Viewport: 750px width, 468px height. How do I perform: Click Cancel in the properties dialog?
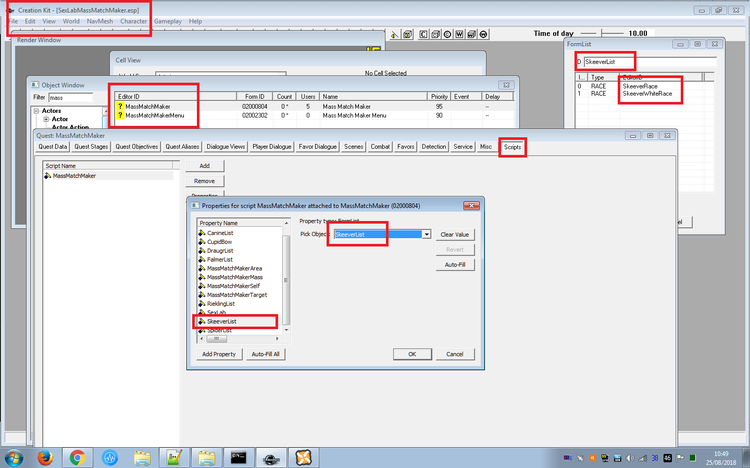pyautogui.click(x=455, y=354)
